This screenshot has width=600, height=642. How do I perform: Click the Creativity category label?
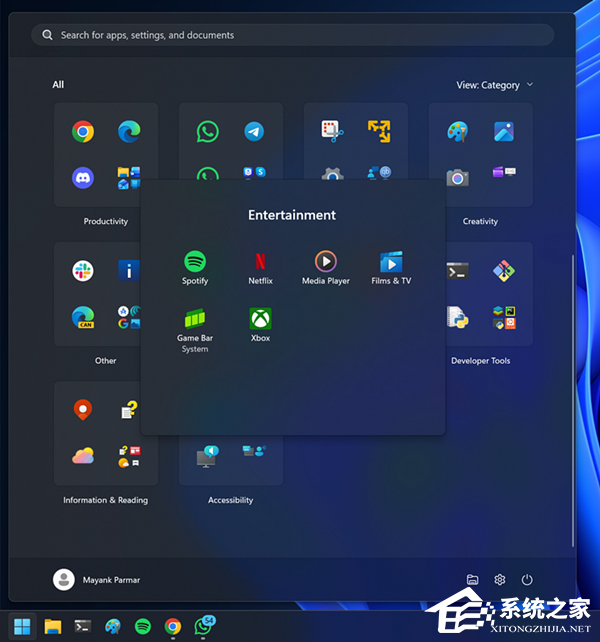point(480,222)
